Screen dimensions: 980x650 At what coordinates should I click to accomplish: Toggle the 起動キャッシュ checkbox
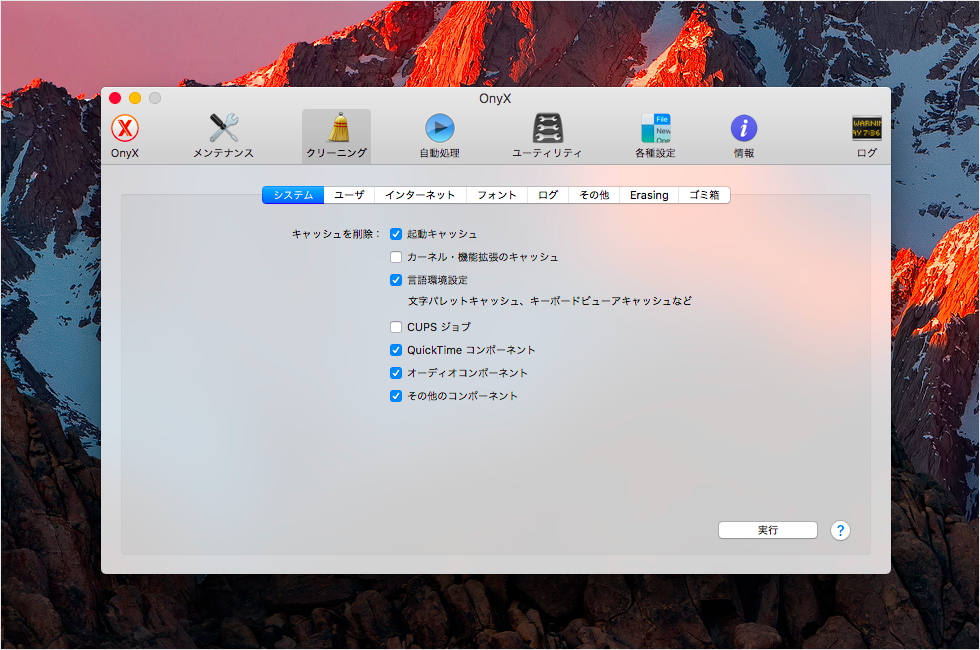pyautogui.click(x=396, y=234)
